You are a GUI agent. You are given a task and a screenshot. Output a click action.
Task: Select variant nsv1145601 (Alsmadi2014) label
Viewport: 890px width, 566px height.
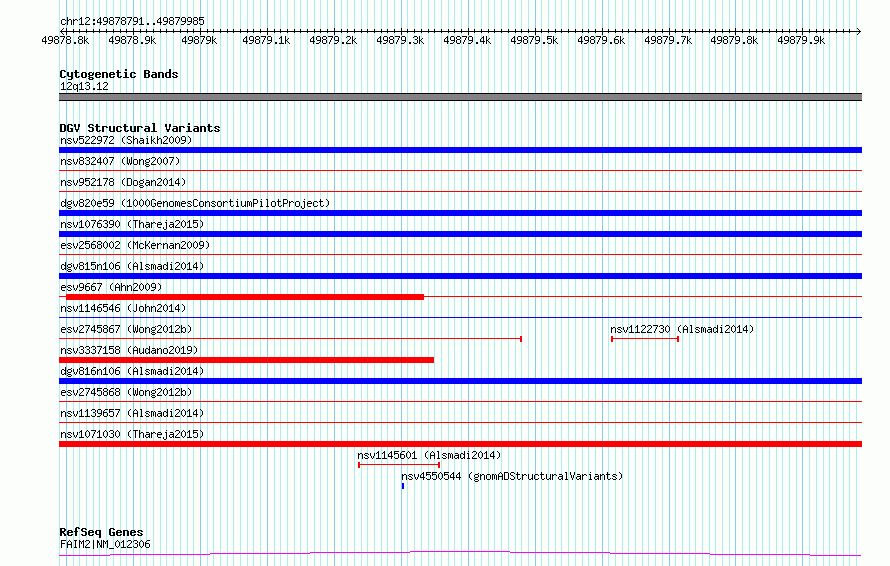point(429,455)
